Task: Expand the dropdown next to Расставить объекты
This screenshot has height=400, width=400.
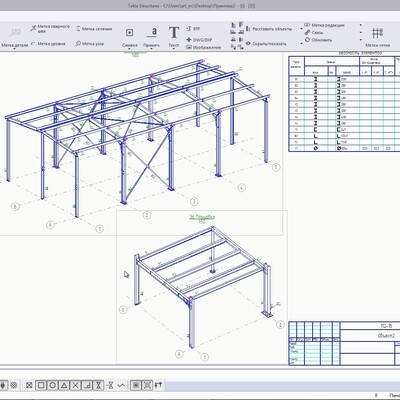Action: pyautogui.click(x=301, y=29)
